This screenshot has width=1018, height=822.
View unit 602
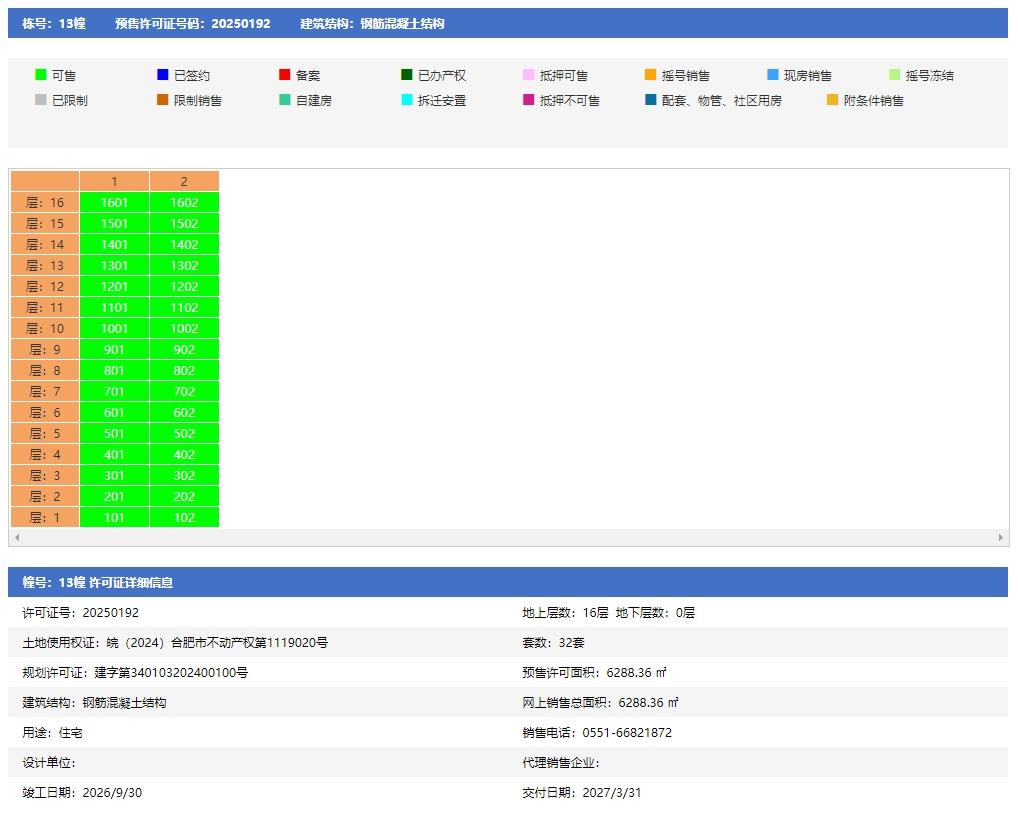(x=184, y=412)
